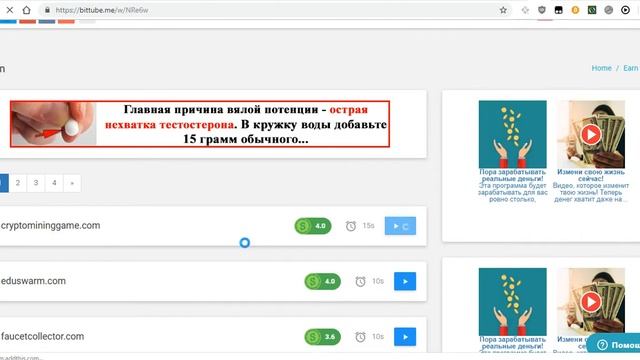Image resolution: width=640 pixels, height=360 pixels.
Task: Open the shield extension icon
Action: tap(542, 10)
